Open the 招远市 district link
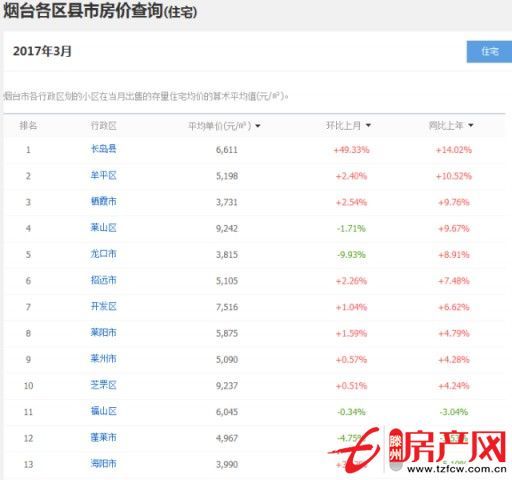Image resolution: width=512 pixels, height=480 pixels. tap(103, 280)
